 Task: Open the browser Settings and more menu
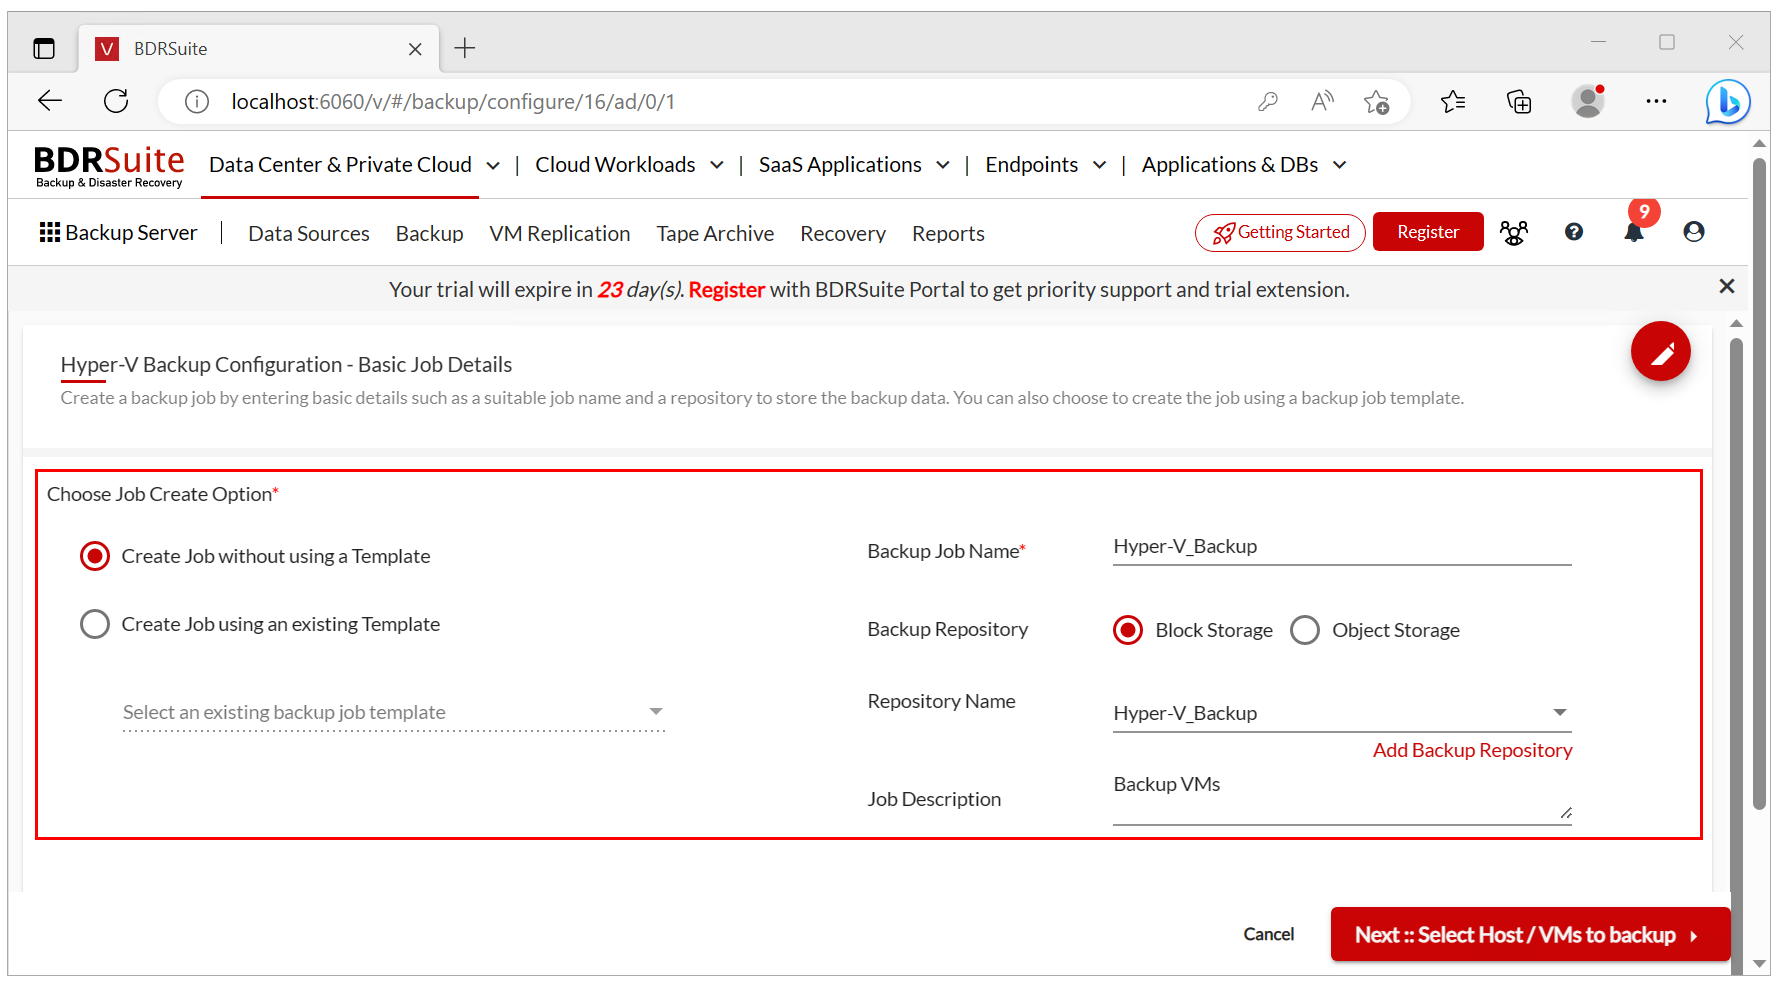1656,101
